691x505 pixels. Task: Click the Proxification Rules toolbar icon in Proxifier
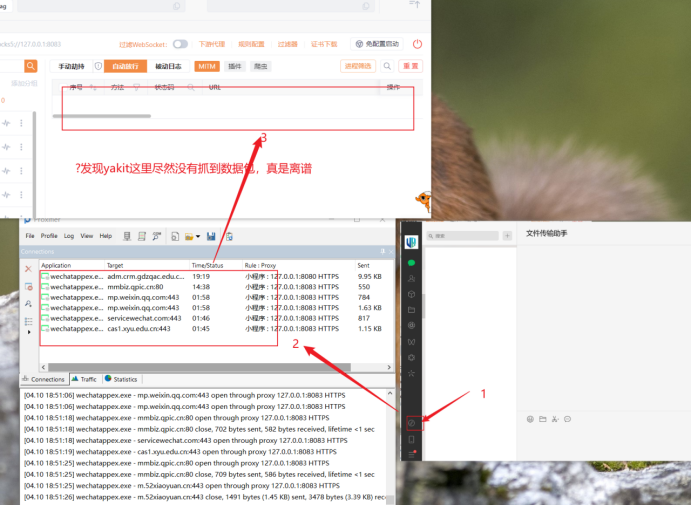pos(142,237)
